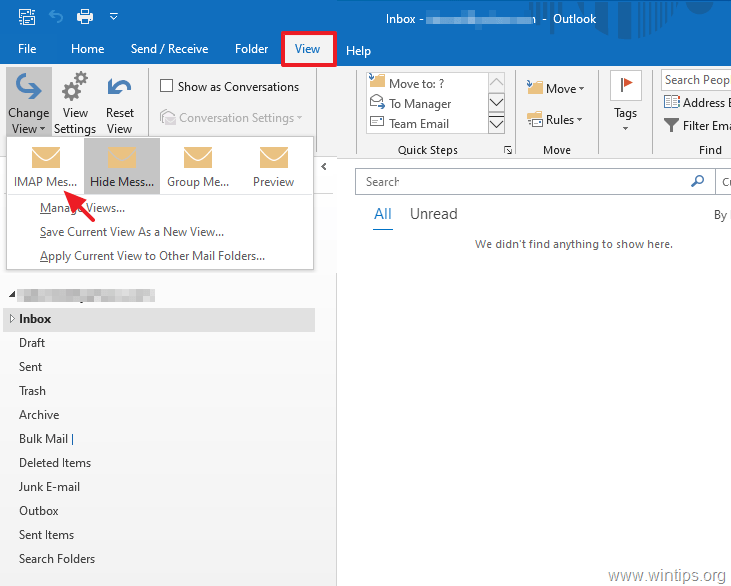The width and height of the screenshot is (731, 586).
Task: Choose the Group Messages view
Action: 198,166
